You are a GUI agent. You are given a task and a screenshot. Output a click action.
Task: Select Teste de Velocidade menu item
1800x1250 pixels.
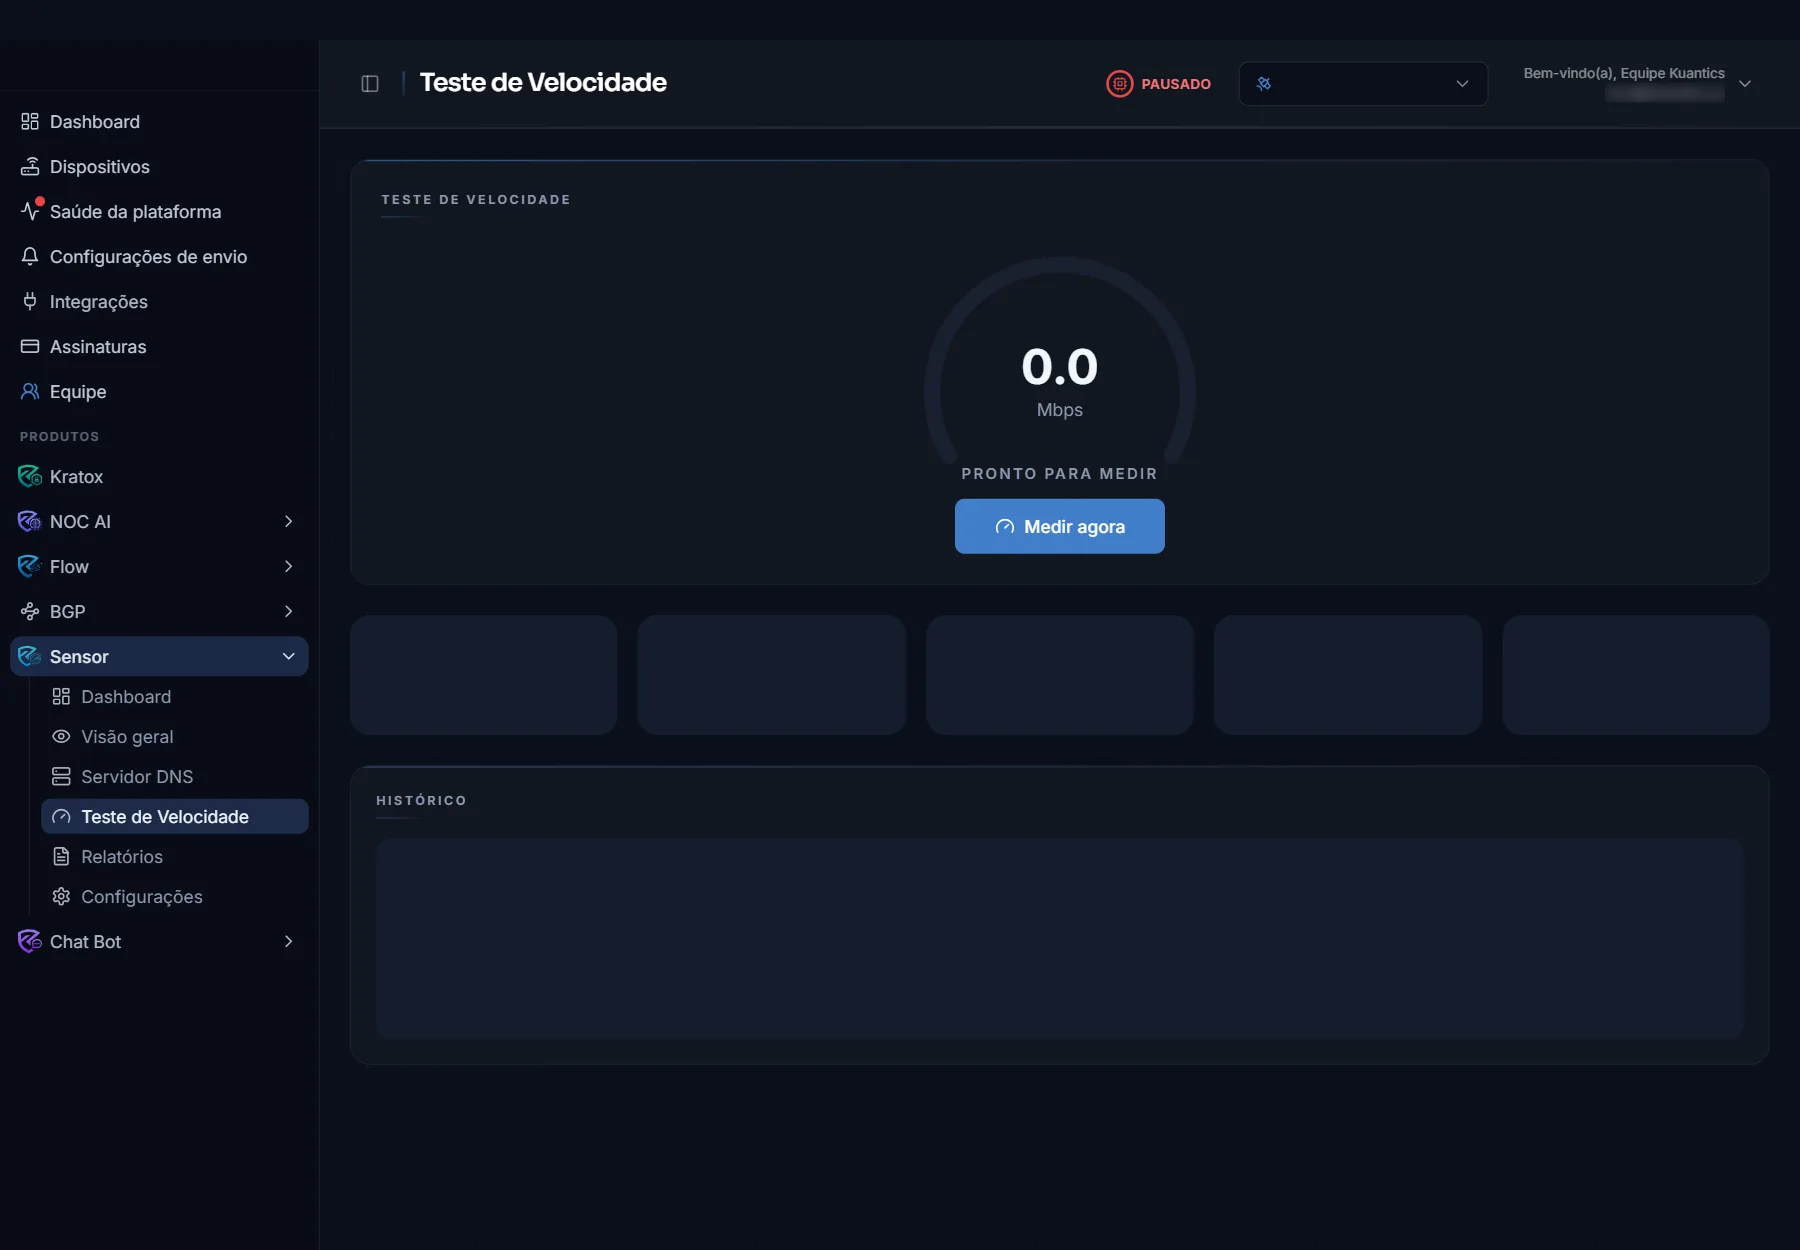[x=175, y=816]
